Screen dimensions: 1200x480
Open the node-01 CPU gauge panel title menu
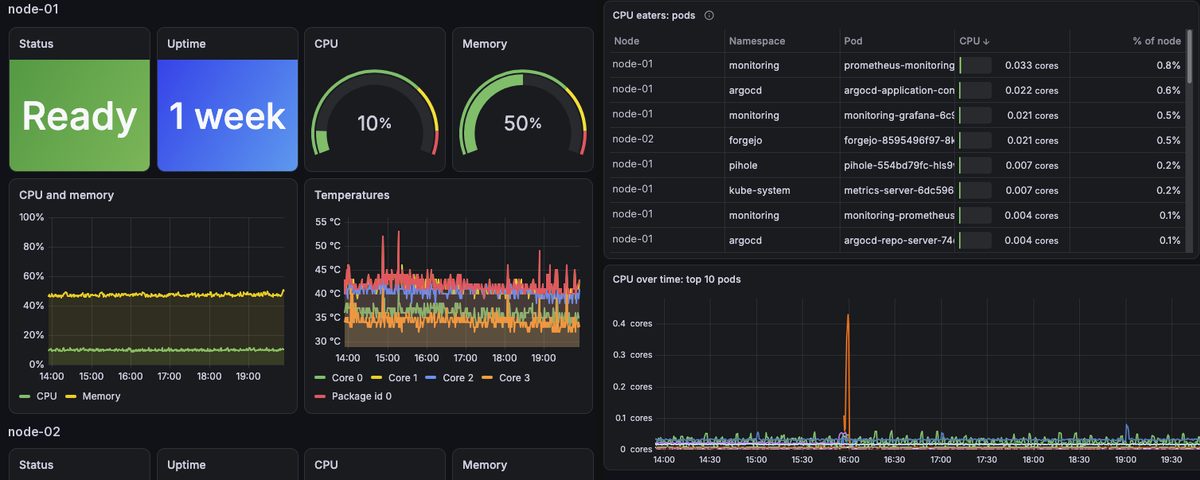point(326,44)
